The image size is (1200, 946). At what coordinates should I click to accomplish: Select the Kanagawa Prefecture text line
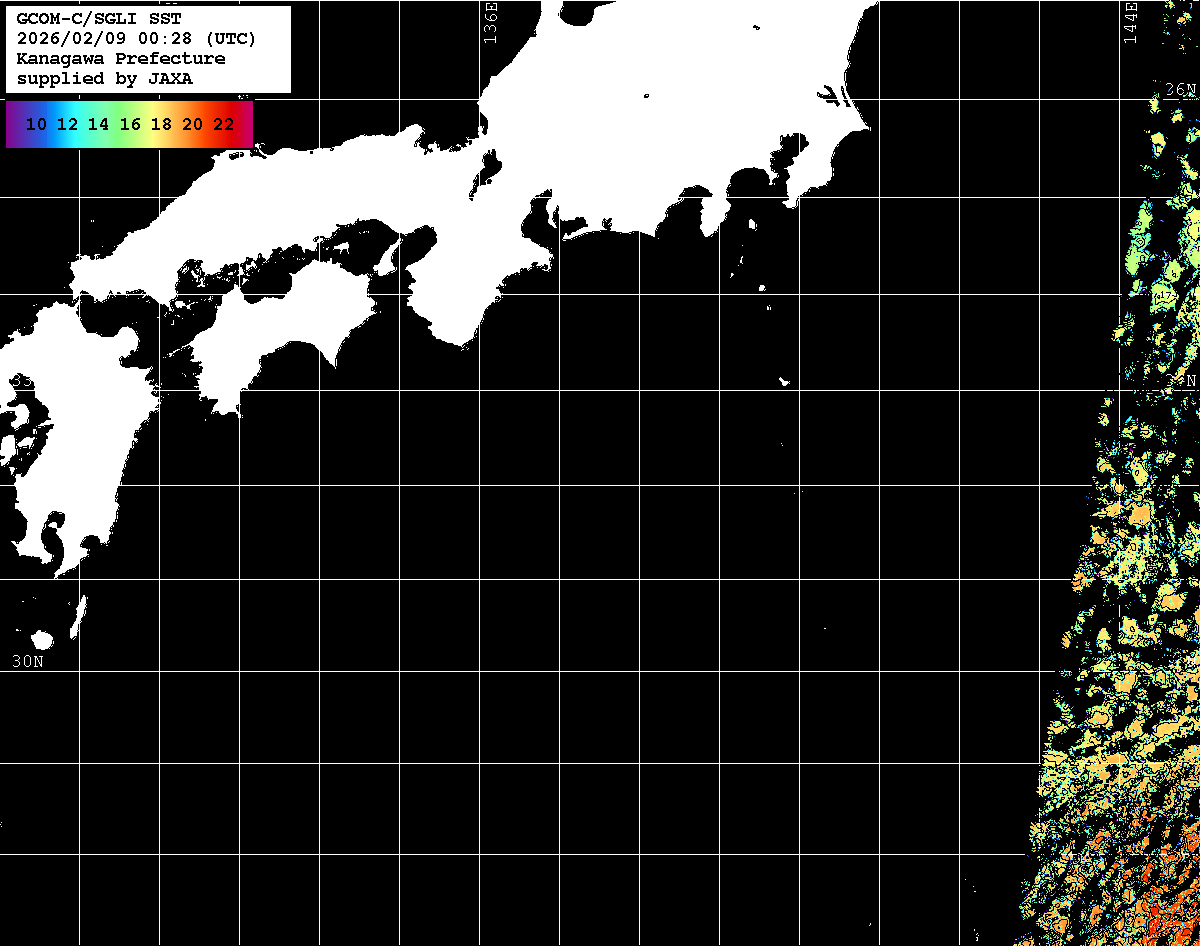tap(121, 59)
